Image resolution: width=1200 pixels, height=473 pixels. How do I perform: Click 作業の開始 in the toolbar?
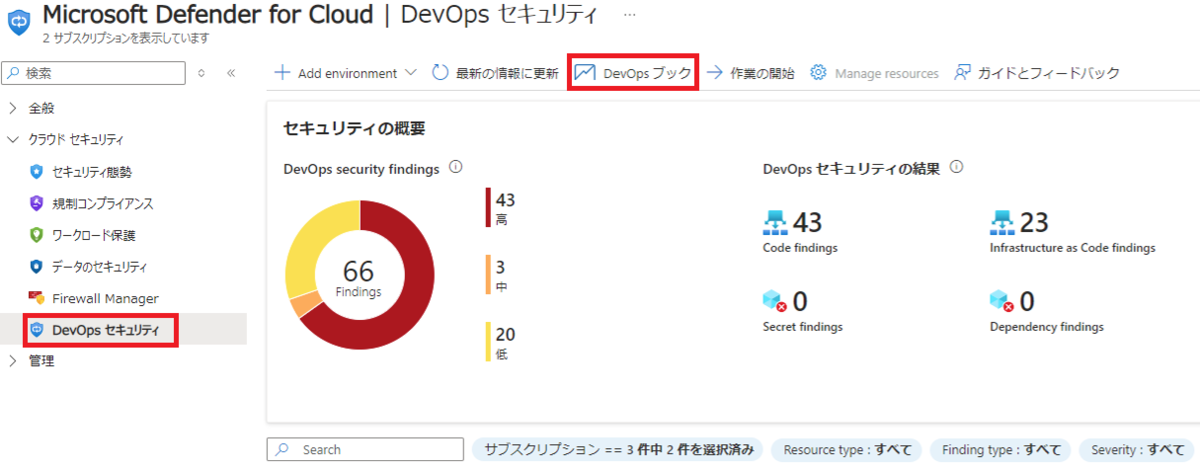click(751, 73)
